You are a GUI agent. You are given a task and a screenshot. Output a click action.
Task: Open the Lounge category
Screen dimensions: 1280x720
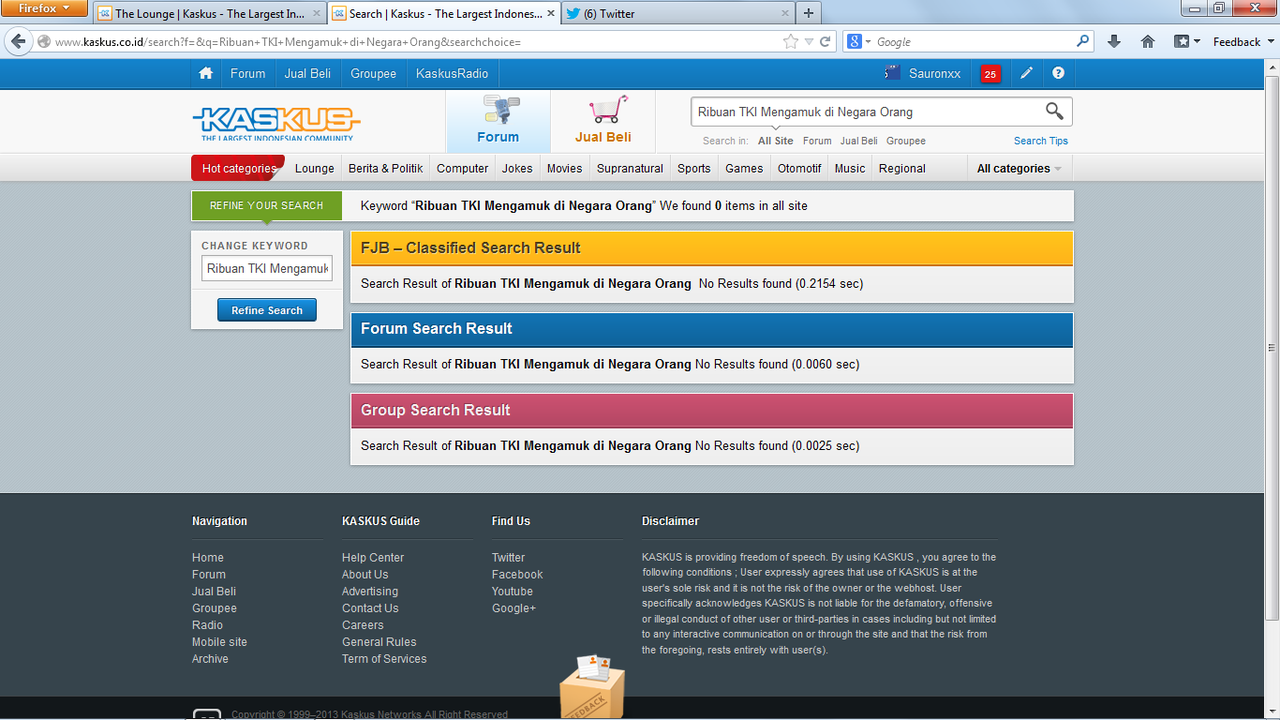(314, 168)
